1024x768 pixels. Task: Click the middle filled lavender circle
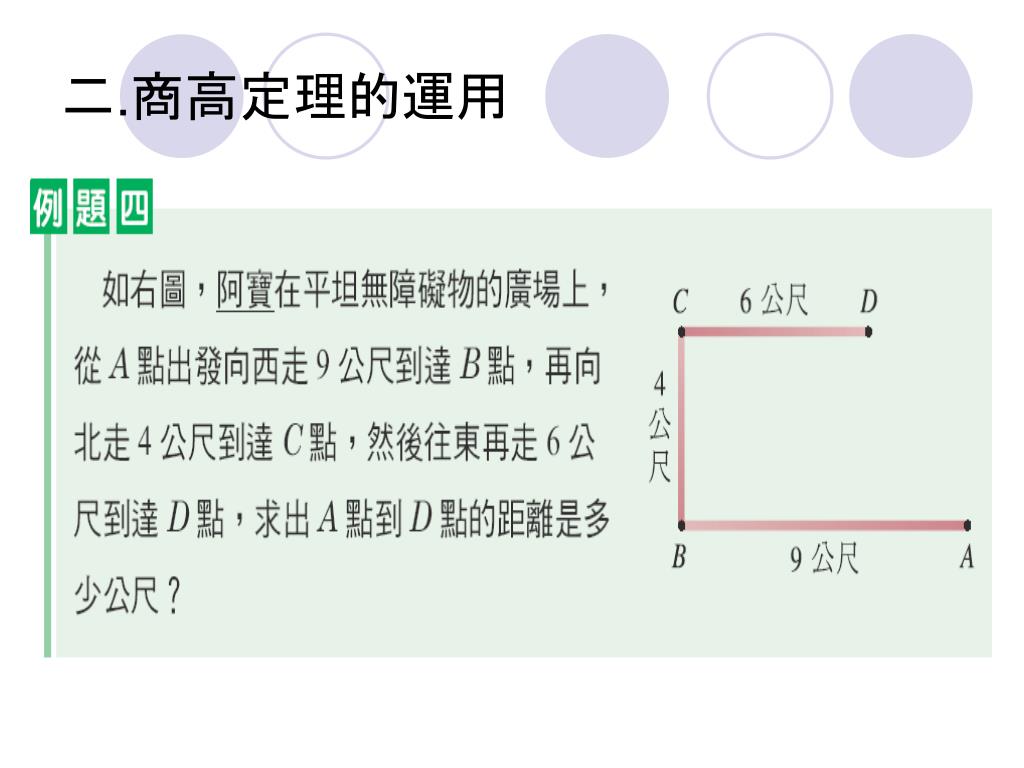click(607, 96)
